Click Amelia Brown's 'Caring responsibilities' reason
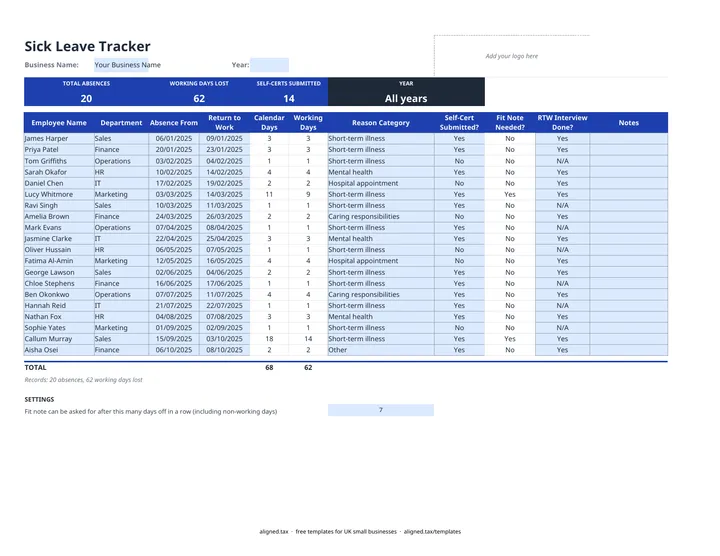Viewport: 720px width, 556px height. click(381, 216)
